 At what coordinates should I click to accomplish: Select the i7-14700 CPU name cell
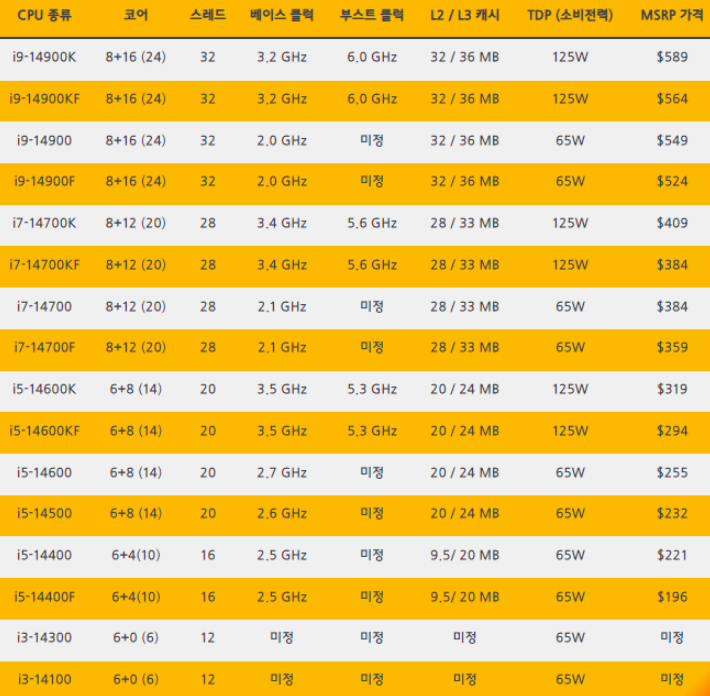[x=44, y=307]
